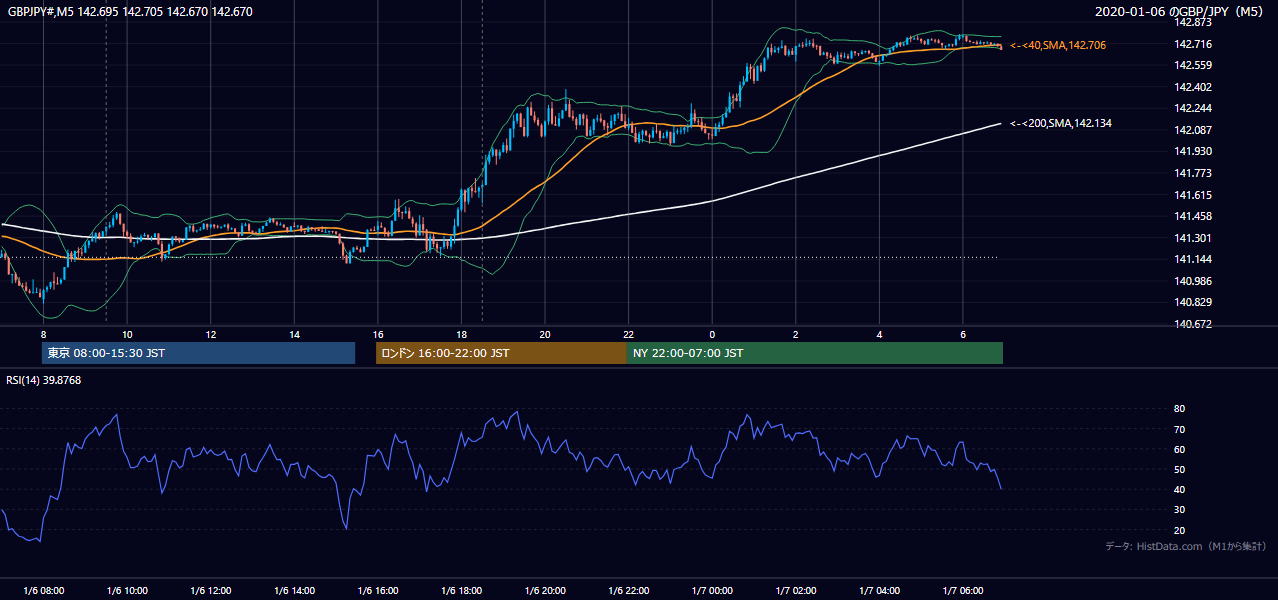Click the ロンドン 16:00-22:00 JST session bar
This screenshot has height=600, width=1278.
(501, 353)
